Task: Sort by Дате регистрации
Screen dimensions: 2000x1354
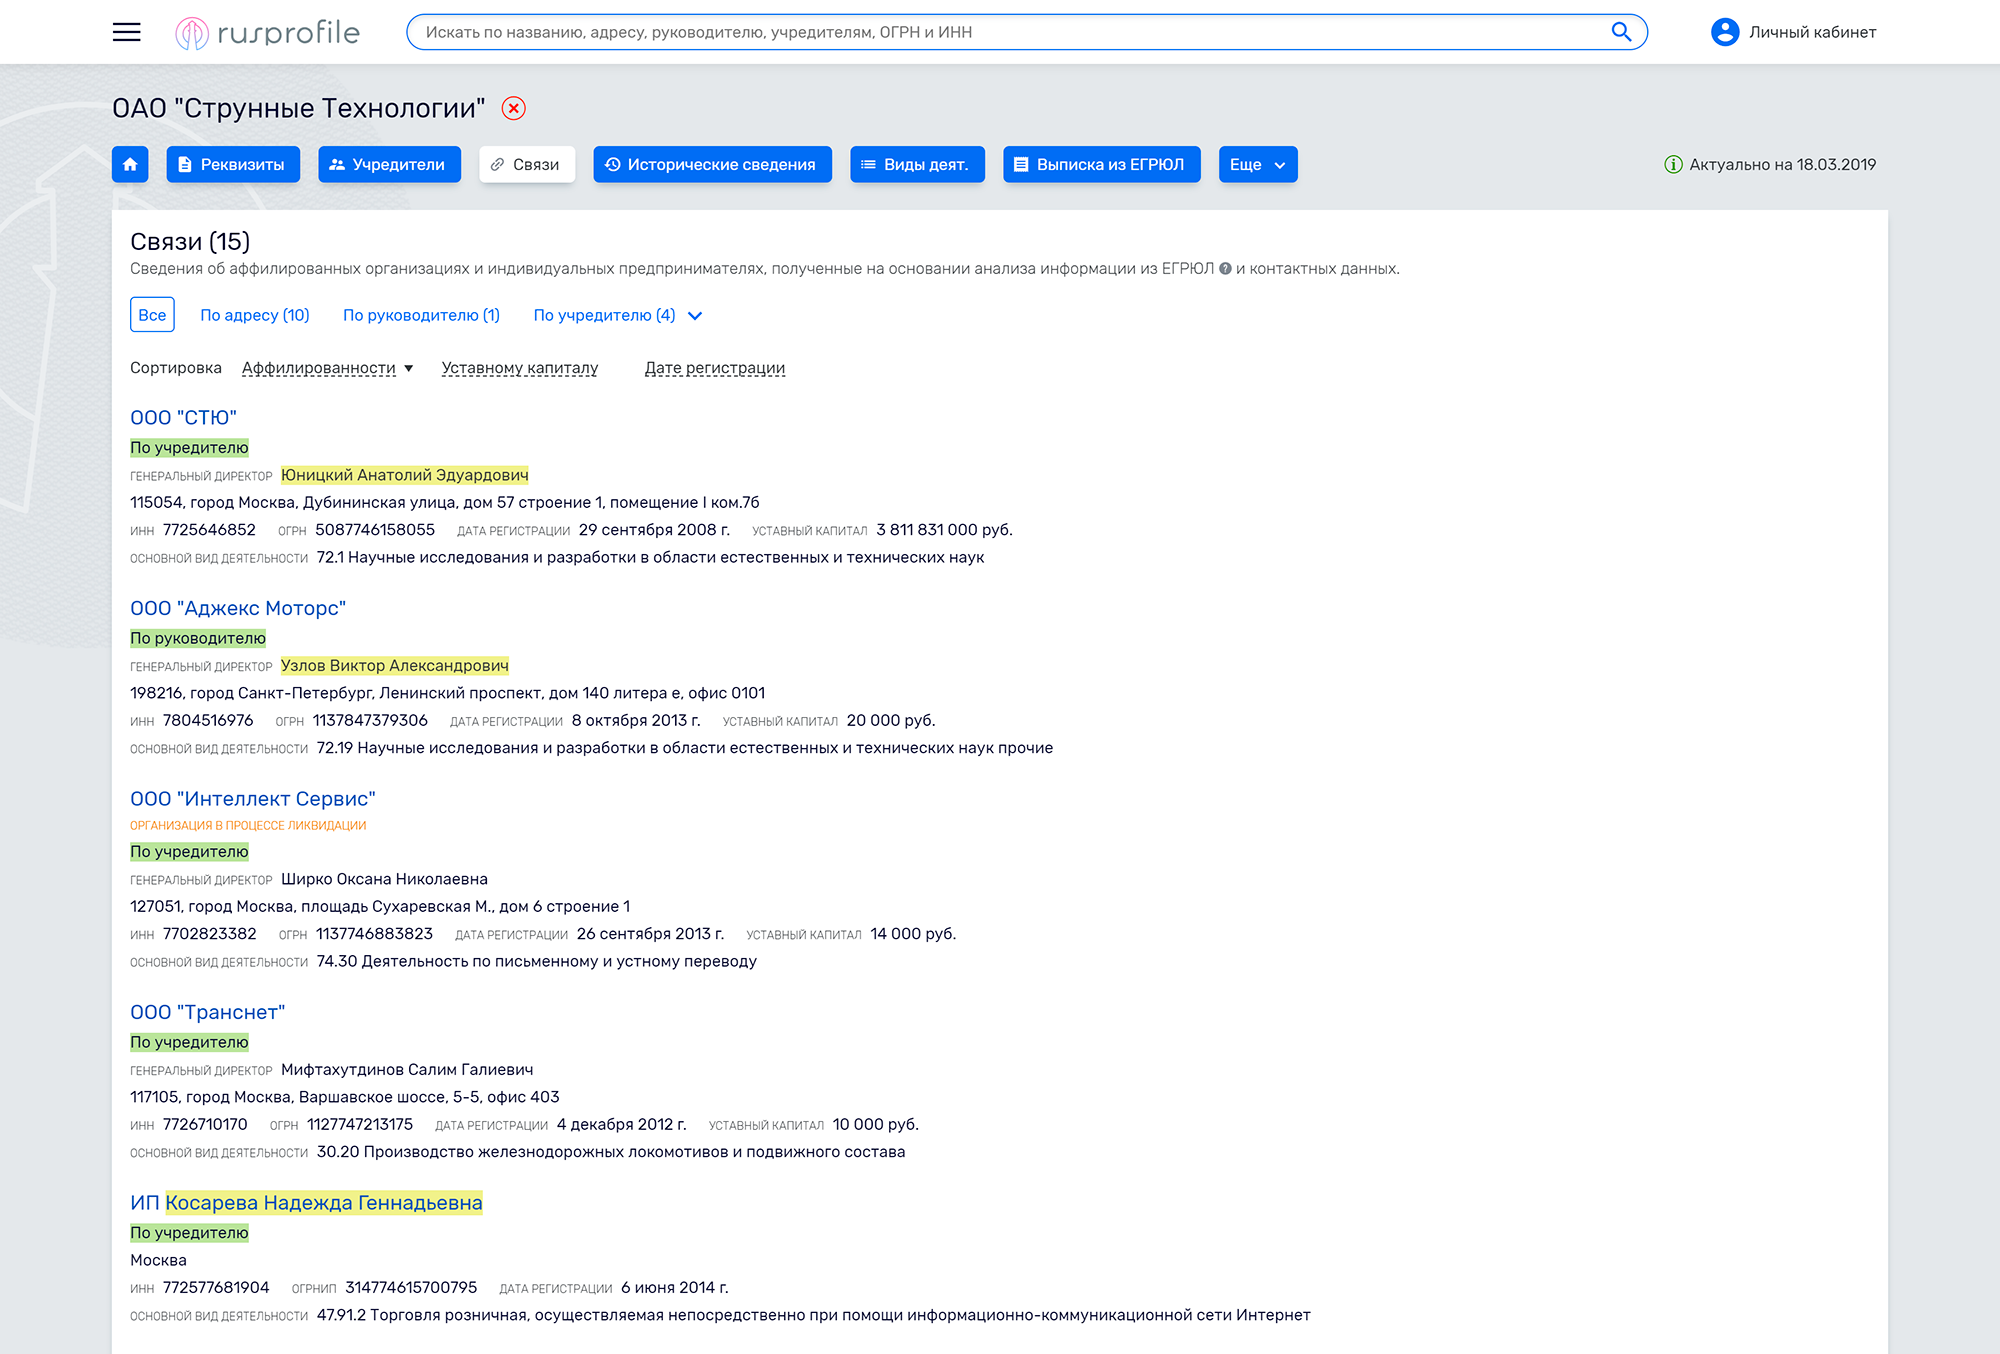Action: coord(715,368)
